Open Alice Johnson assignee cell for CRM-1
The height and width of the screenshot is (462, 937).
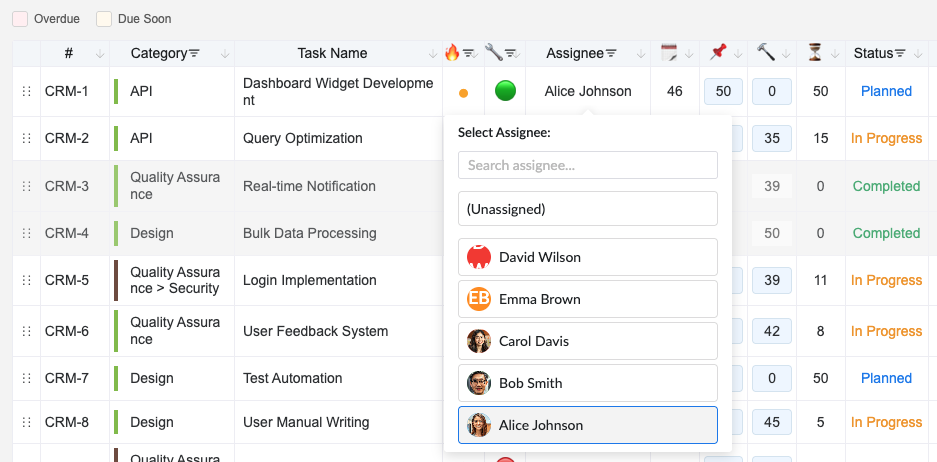pyautogui.click(x=588, y=91)
